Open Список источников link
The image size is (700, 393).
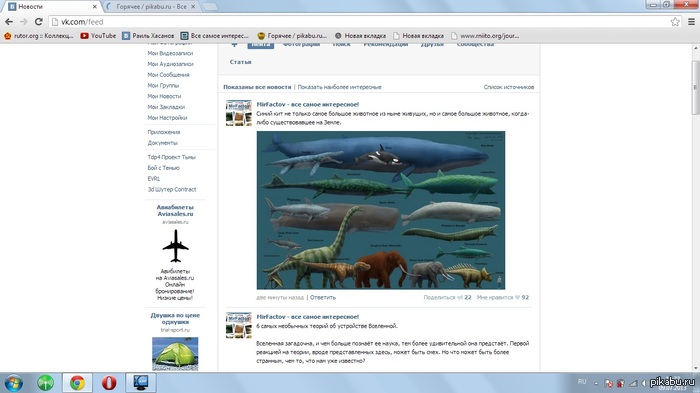pos(508,87)
